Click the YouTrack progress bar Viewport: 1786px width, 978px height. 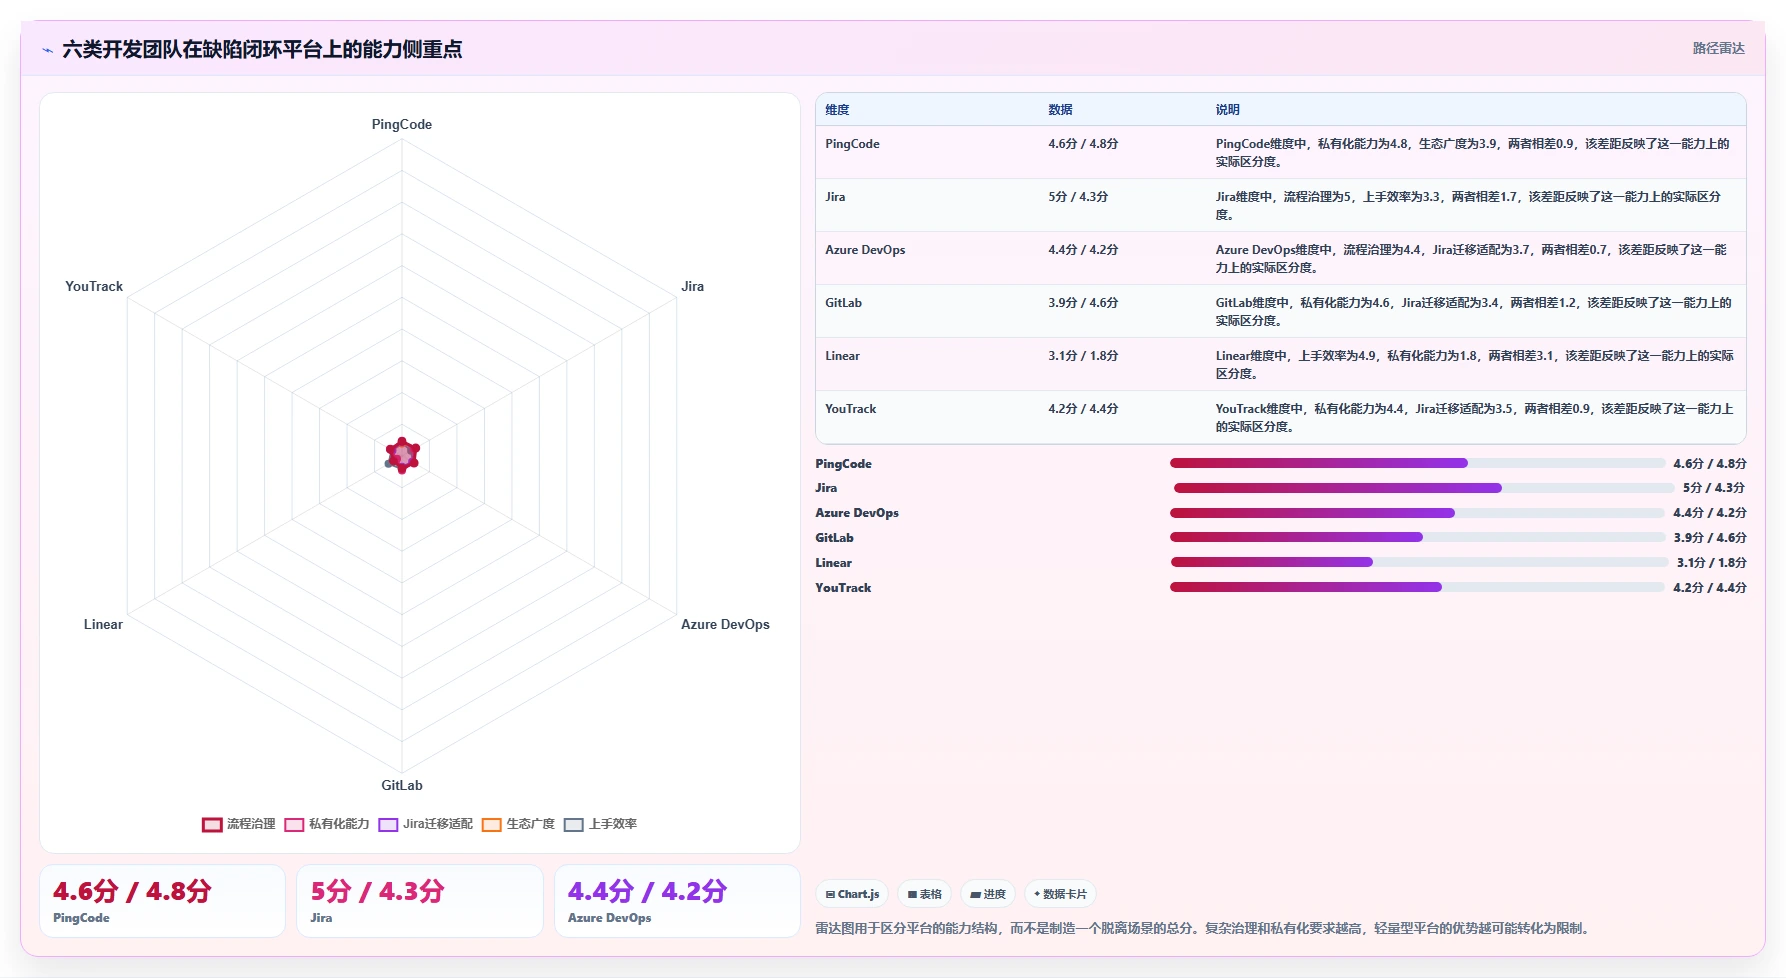click(x=1417, y=587)
